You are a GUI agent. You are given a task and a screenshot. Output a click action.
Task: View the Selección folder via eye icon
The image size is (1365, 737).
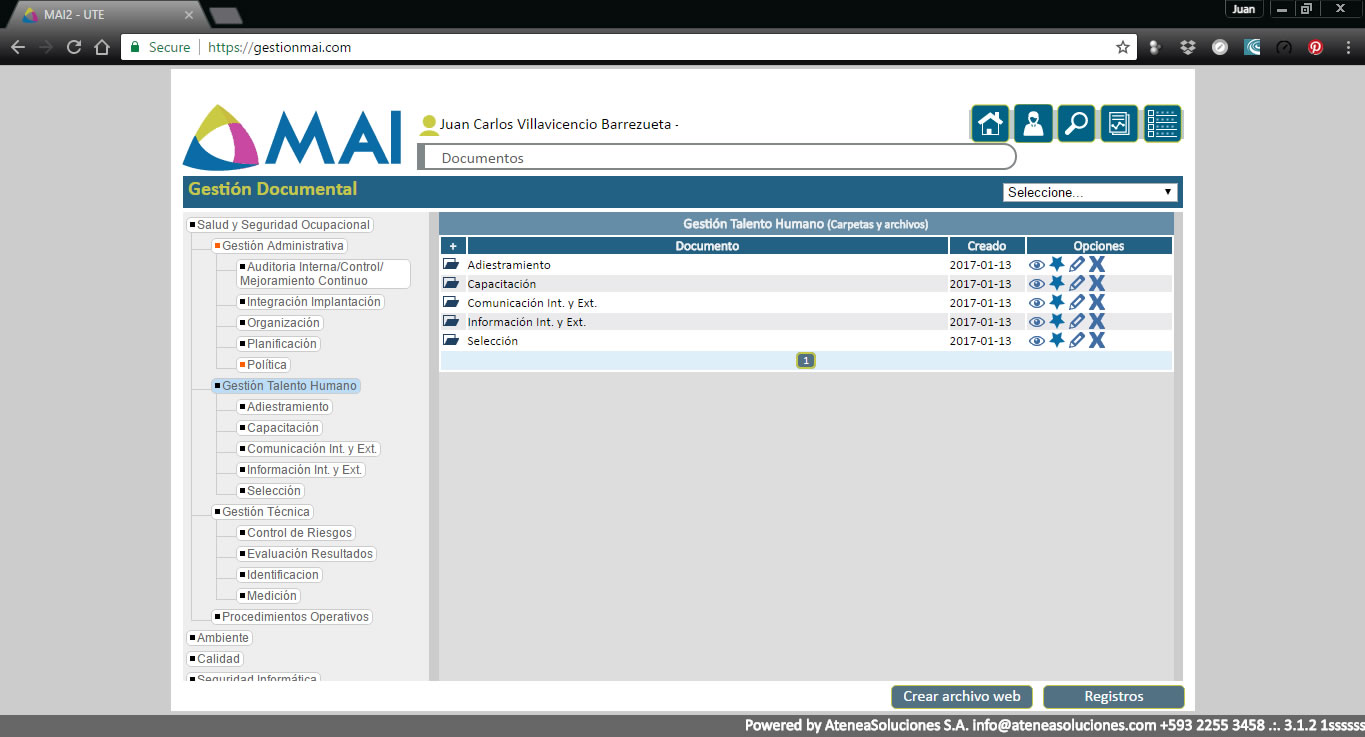click(1036, 341)
